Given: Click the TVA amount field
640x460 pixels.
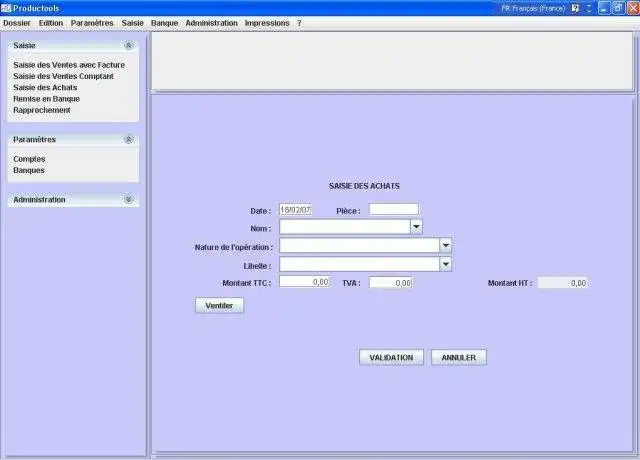Looking at the screenshot, I should pos(391,282).
